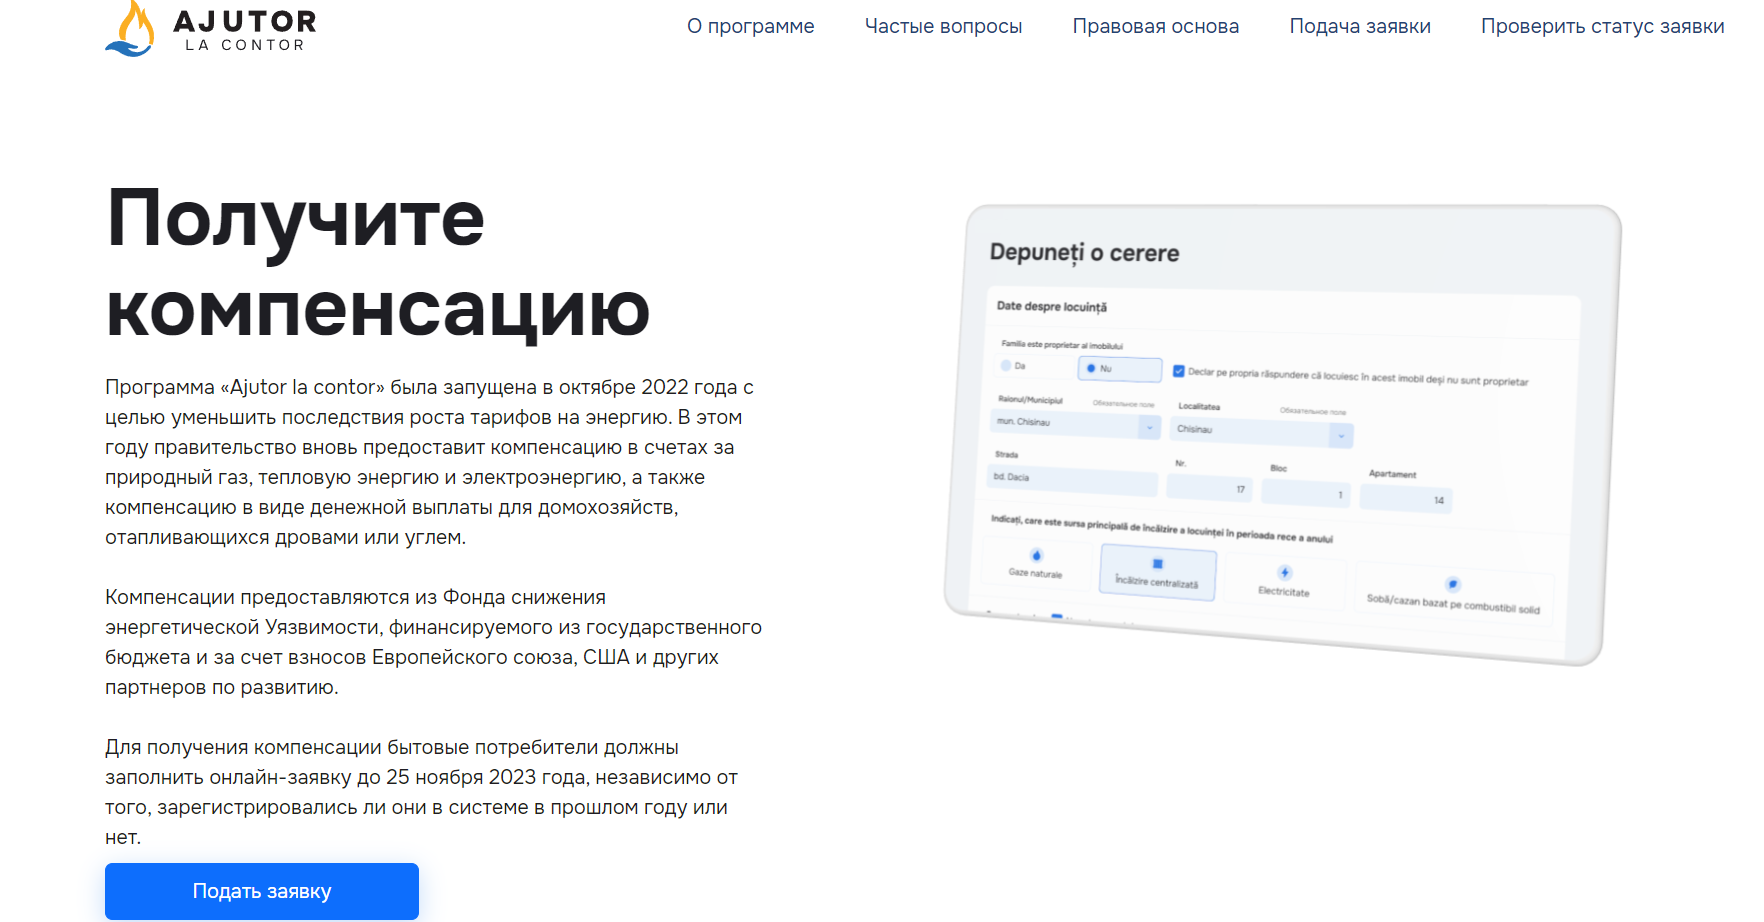Click the Electricitate lightning bolt icon
1764x922 pixels.
(1285, 572)
